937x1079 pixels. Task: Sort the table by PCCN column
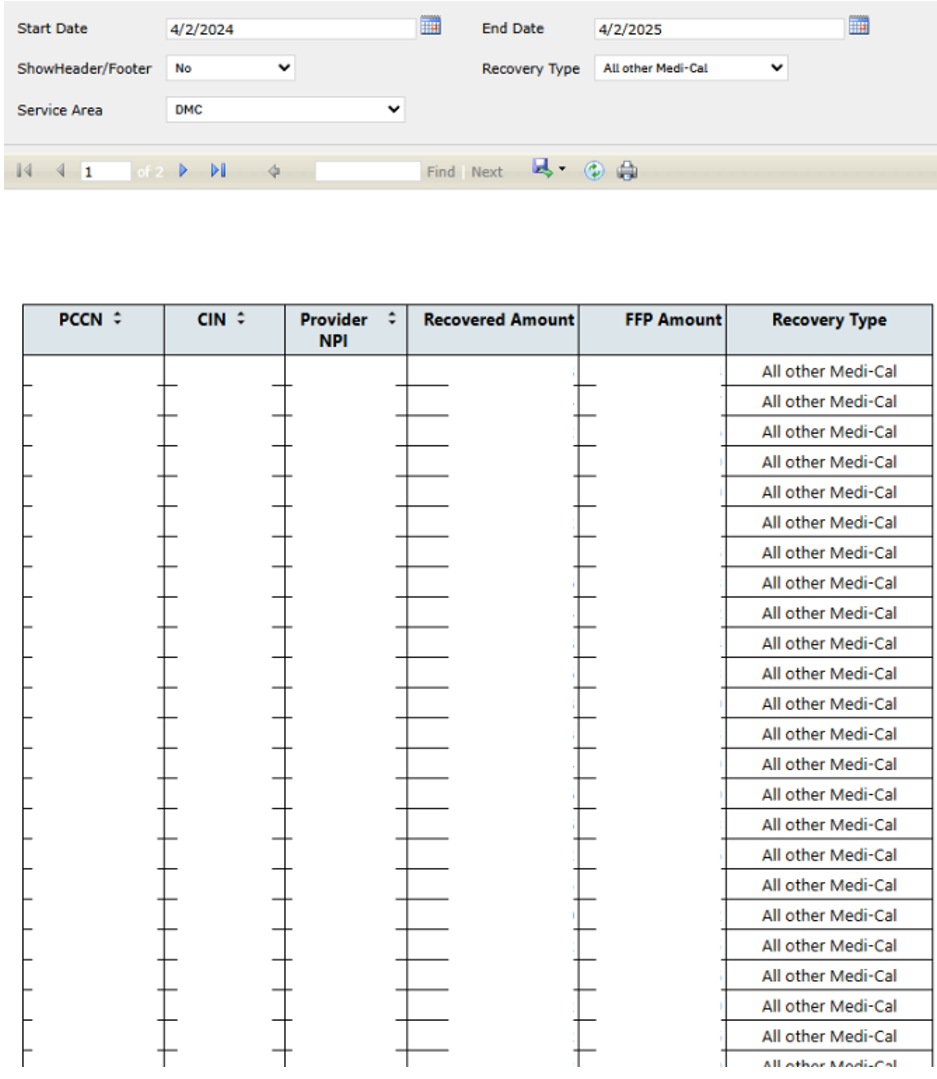(117, 319)
